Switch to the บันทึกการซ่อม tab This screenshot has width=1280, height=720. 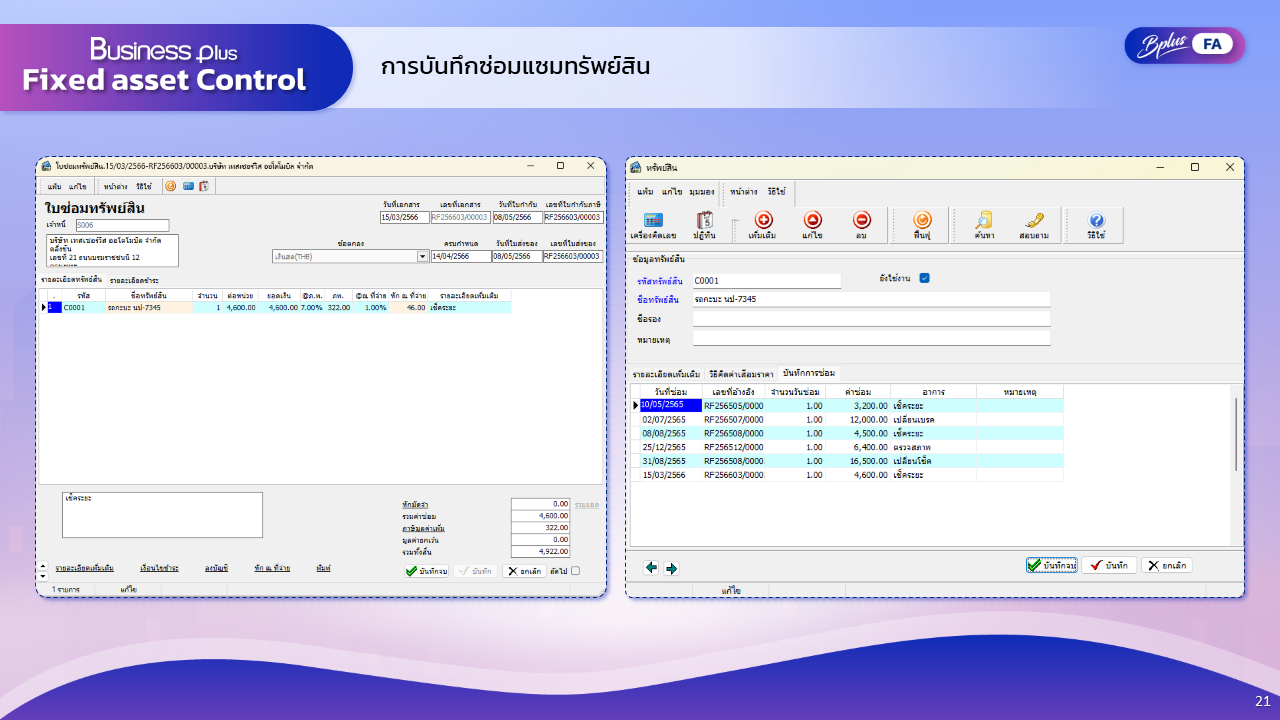tap(810, 372)
